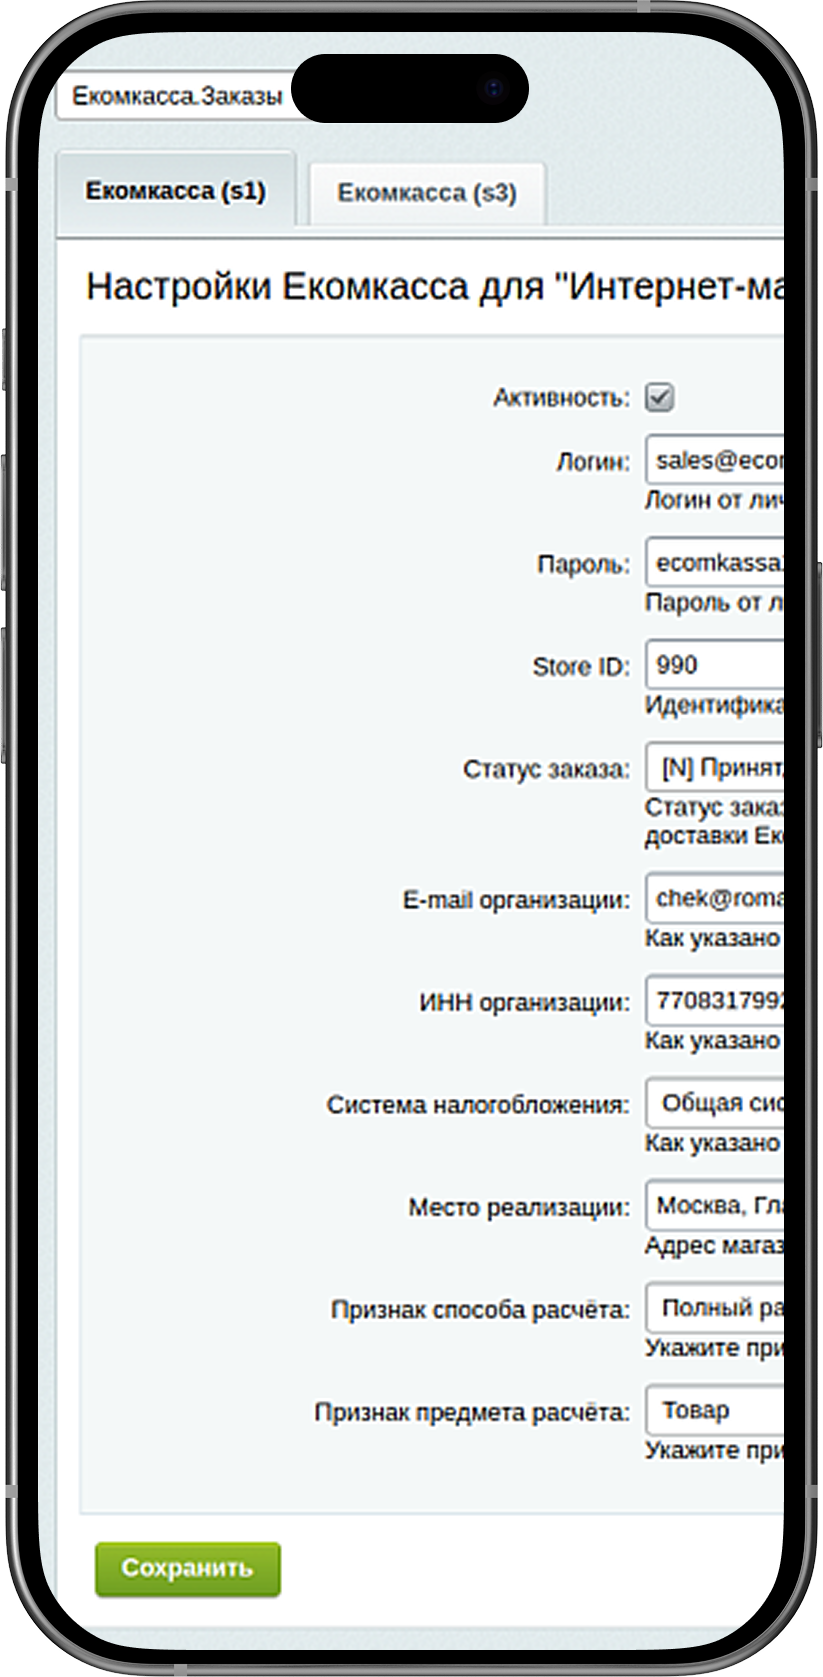
Task: Click Адрес магаз hint under Место реализации
Action: click(714, 1246)
